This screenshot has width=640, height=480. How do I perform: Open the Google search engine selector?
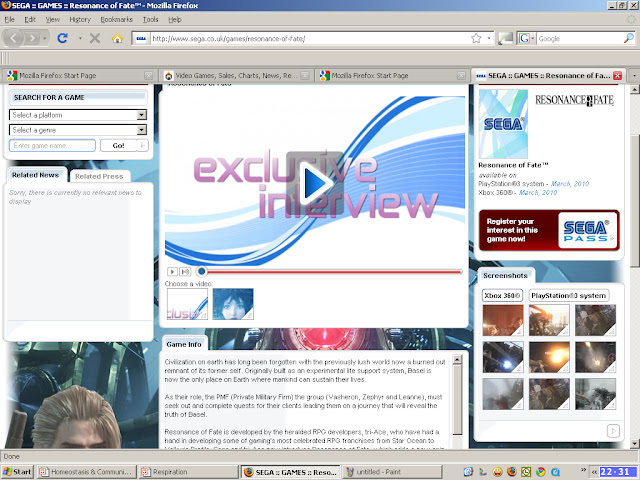click(526, 38)
